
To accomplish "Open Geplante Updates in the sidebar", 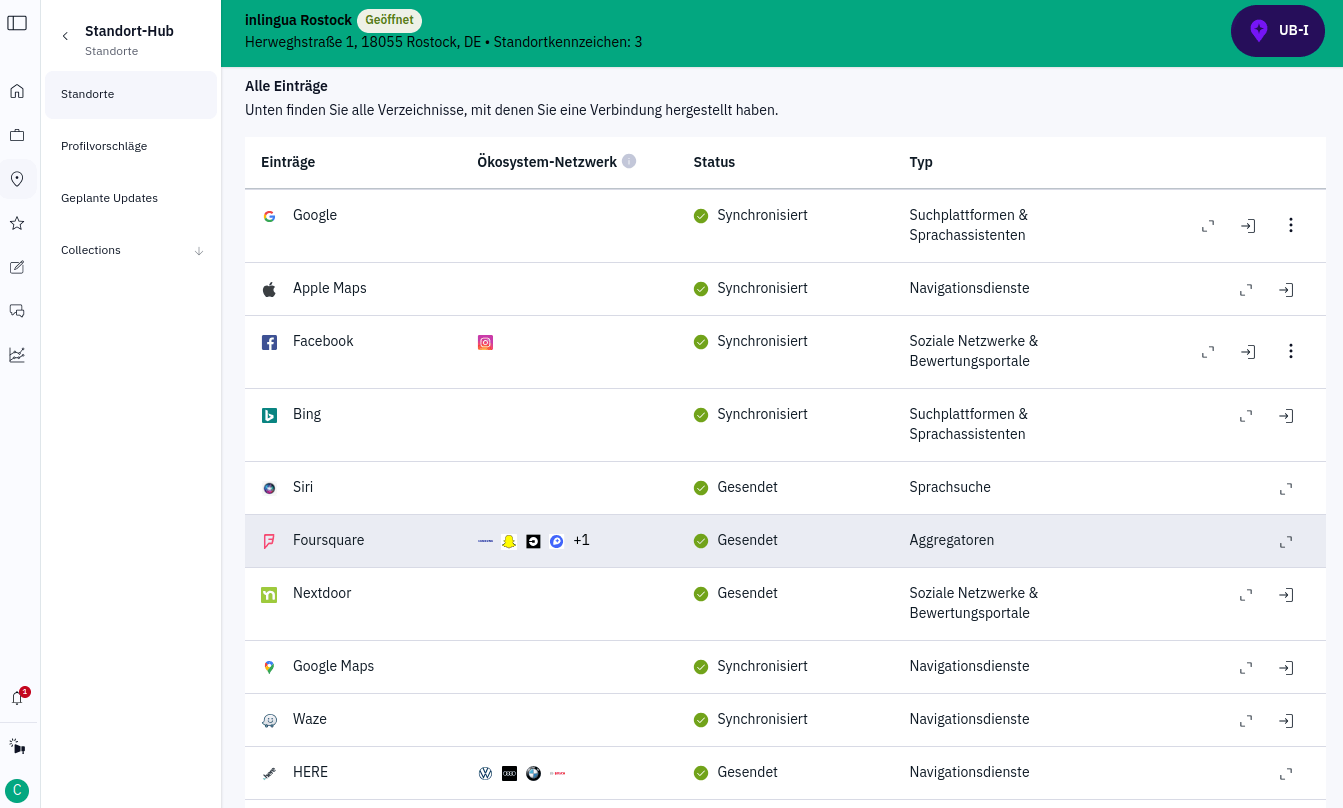I will (131, 198).
